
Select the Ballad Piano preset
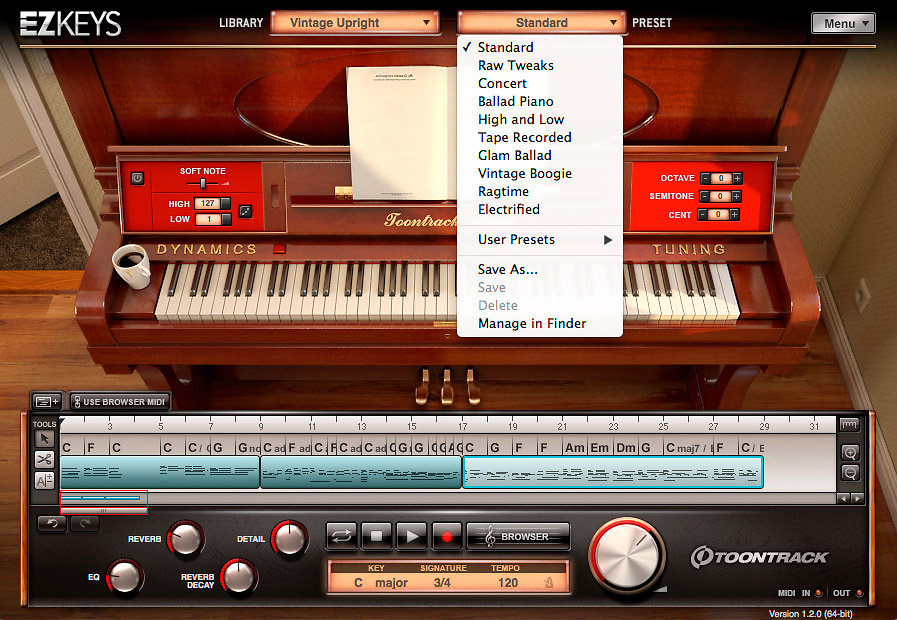click(x=540, y=101)
